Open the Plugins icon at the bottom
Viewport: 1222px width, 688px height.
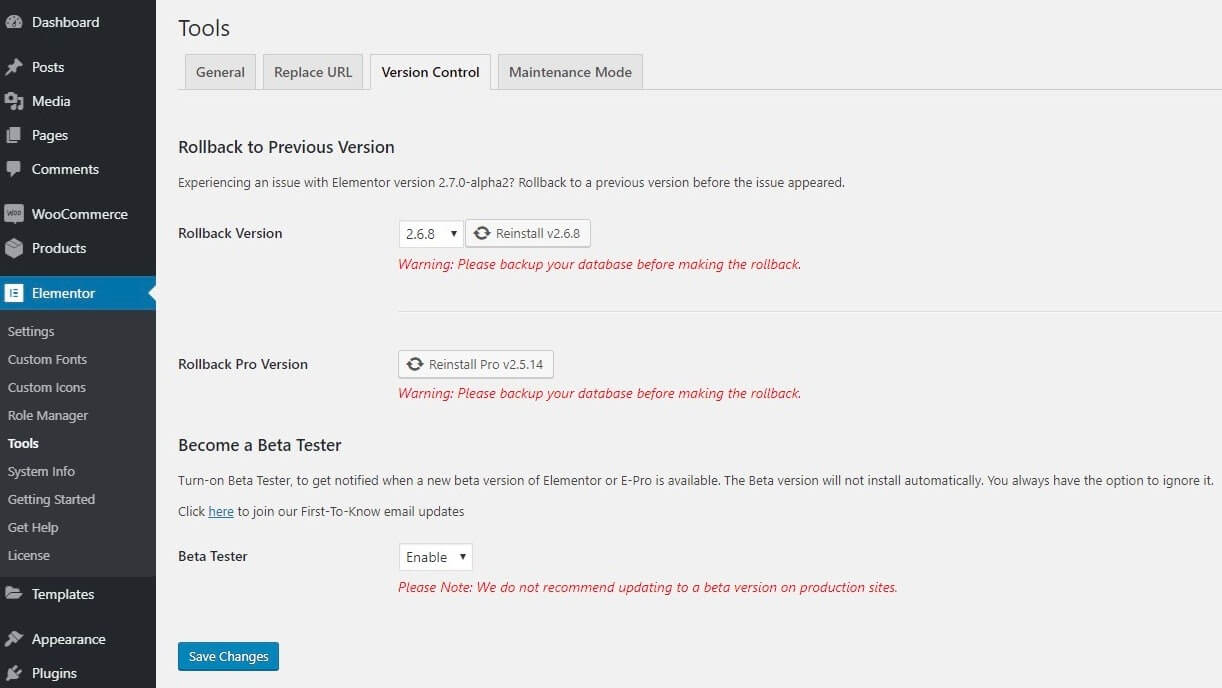point(16,672)
